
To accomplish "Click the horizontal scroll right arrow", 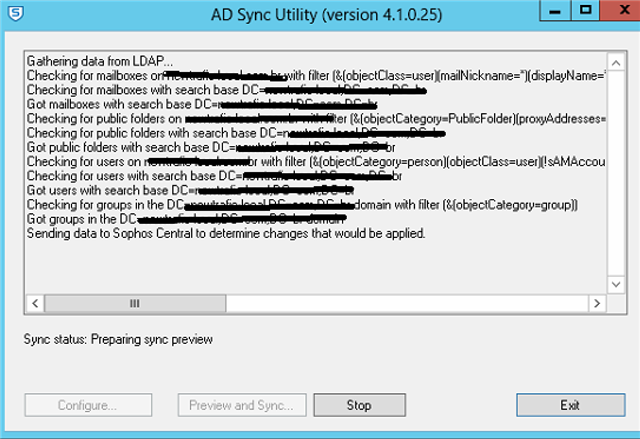I will pos(597,303).
